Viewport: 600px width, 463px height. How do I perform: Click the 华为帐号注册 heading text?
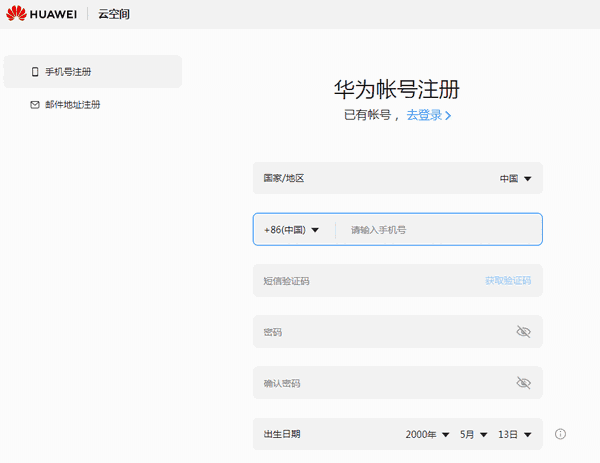click(396, 90)
